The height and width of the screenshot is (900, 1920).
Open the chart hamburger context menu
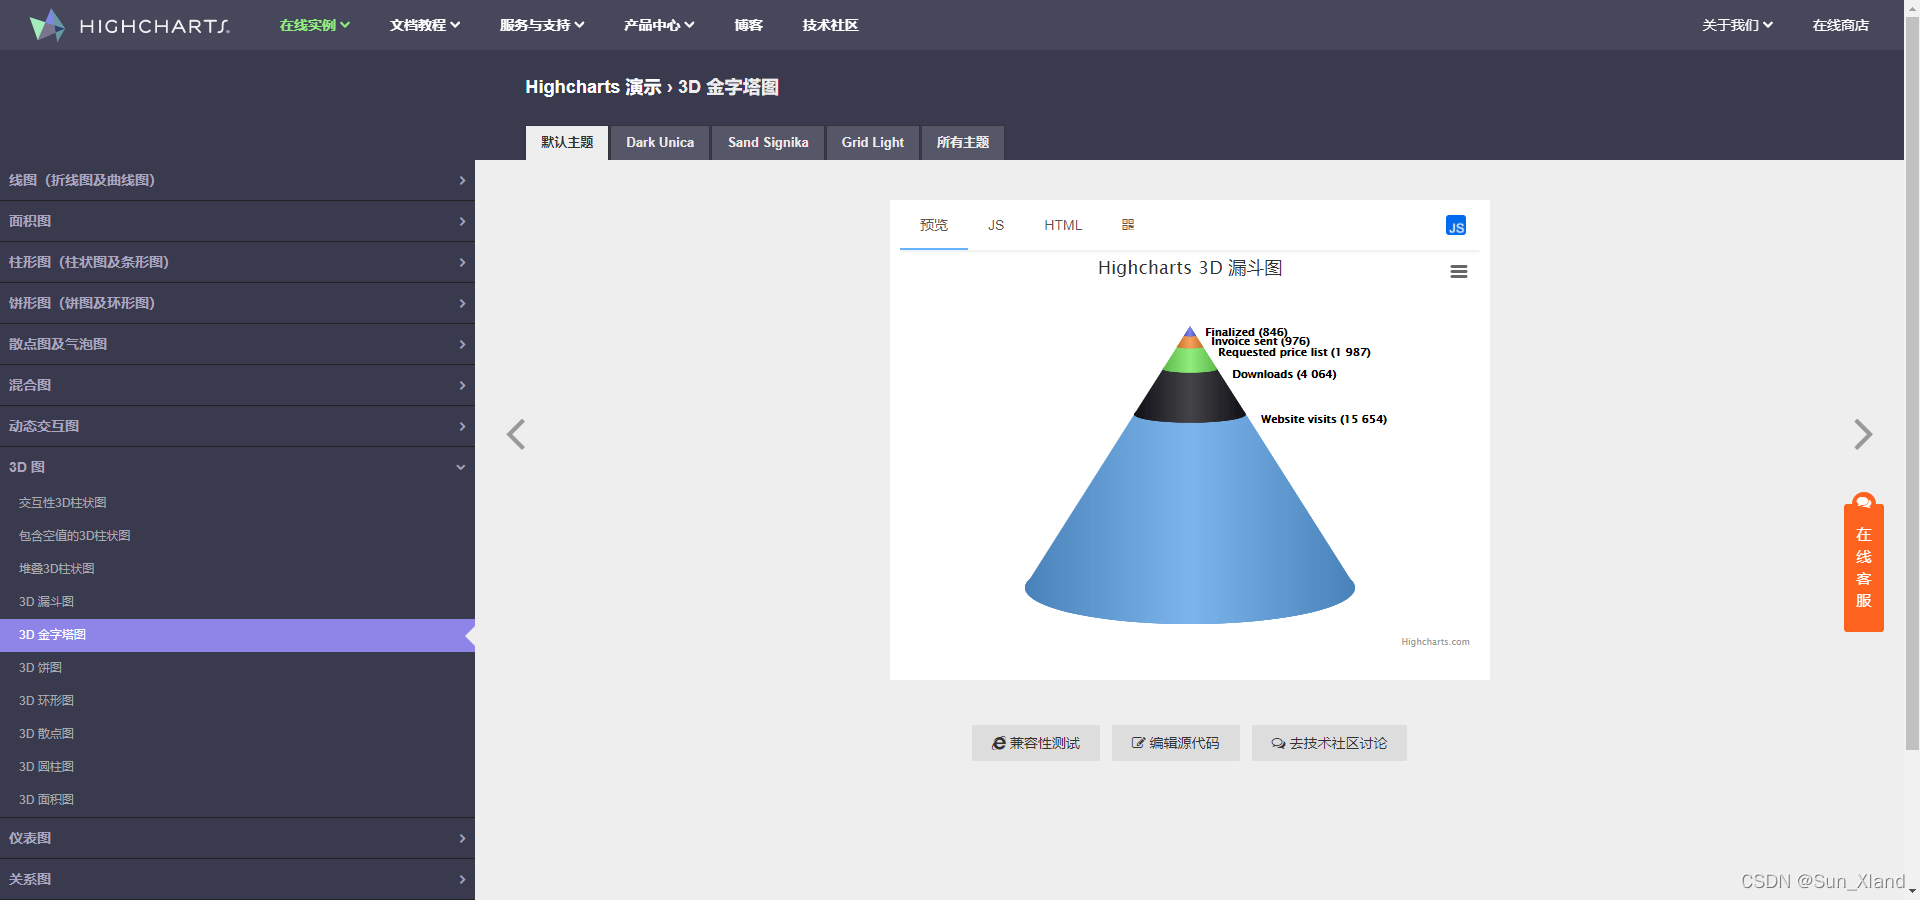[x=1459, y=271]
